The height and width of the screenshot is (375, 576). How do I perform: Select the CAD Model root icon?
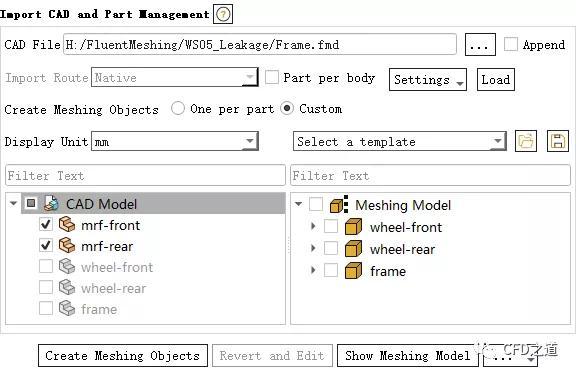tap(51, 203)
